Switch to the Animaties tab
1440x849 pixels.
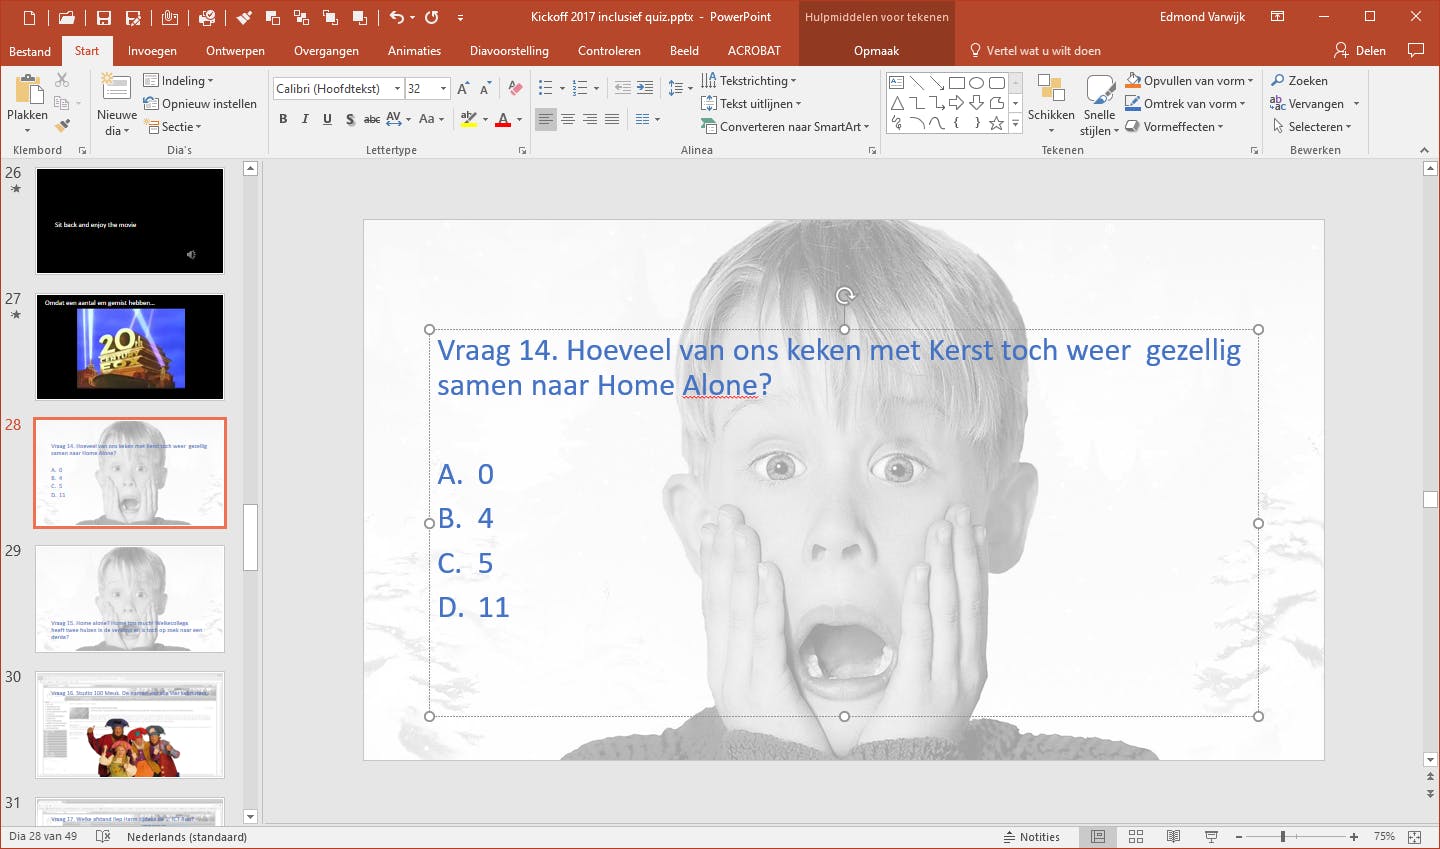pyautogui.click(x=414, y=51)
